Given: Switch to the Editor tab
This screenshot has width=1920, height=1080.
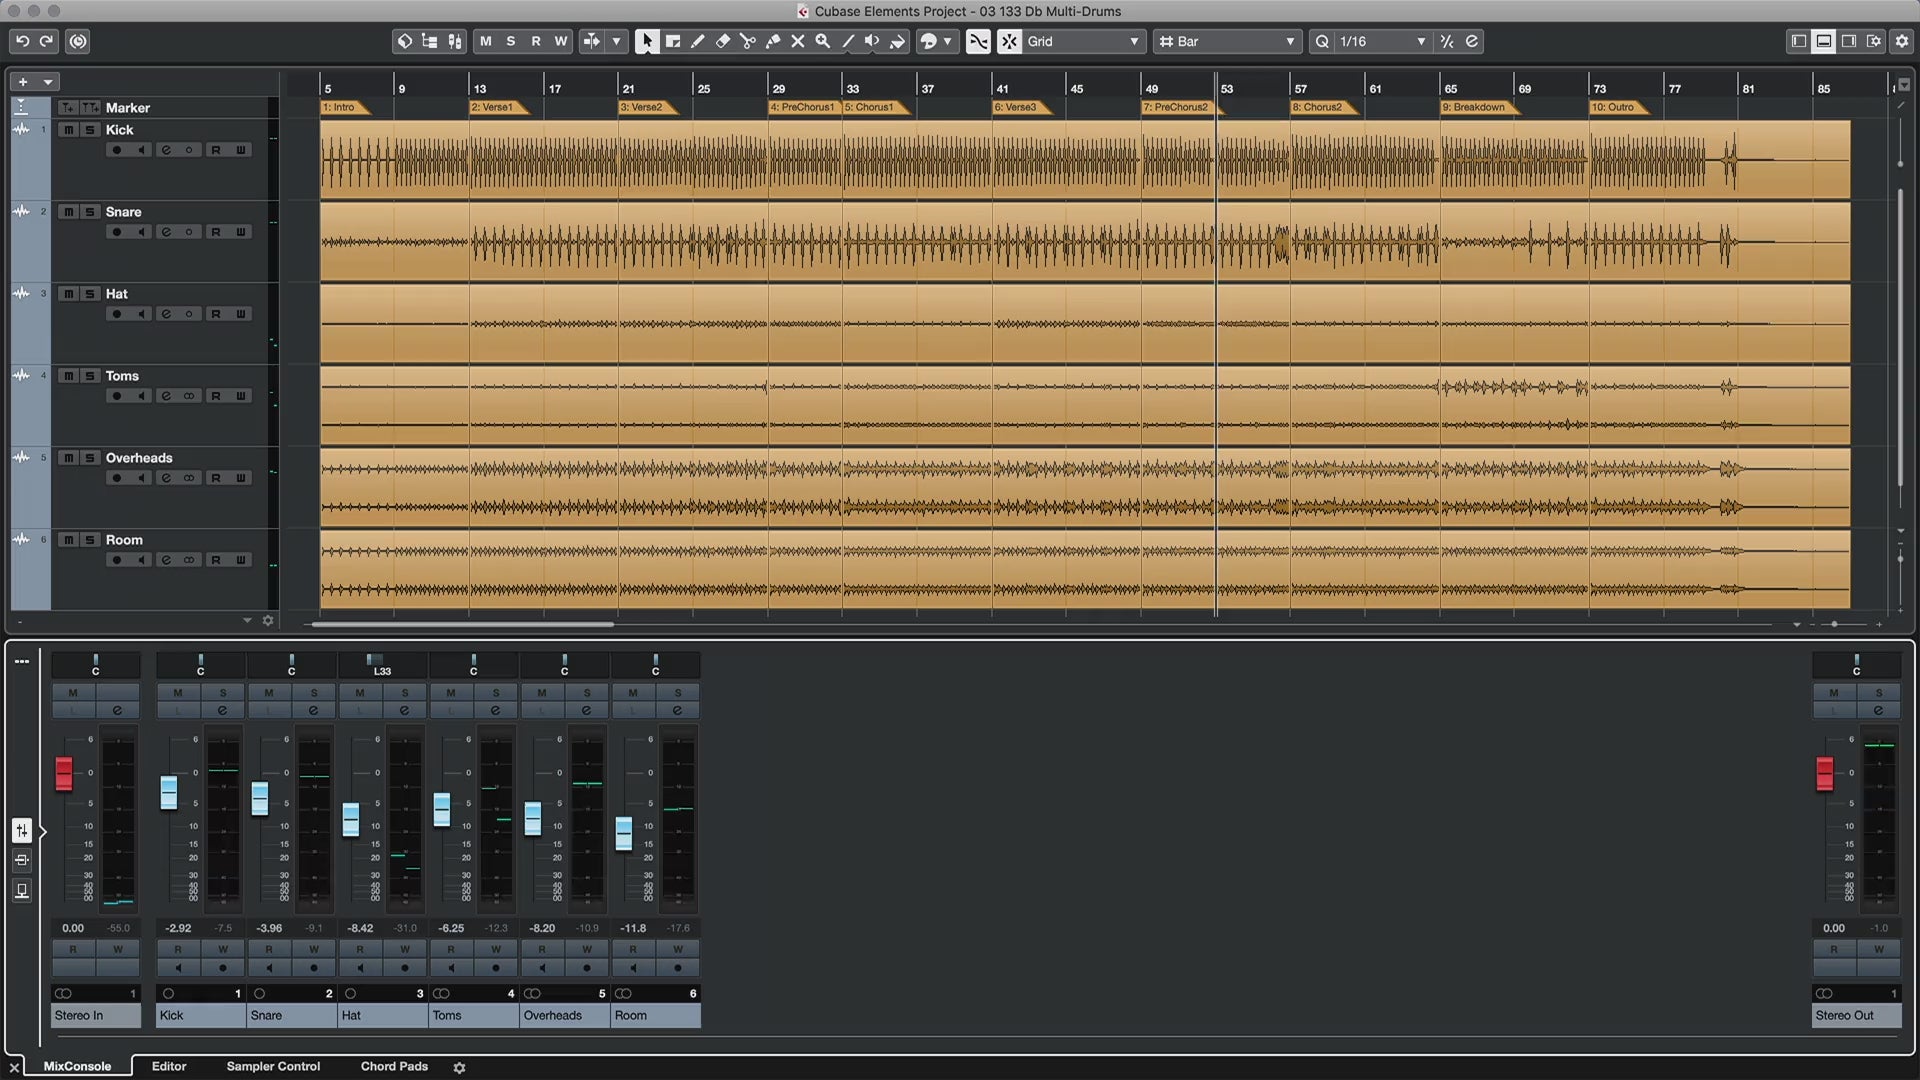Looking at the screenshot, I should [169, 1066].
